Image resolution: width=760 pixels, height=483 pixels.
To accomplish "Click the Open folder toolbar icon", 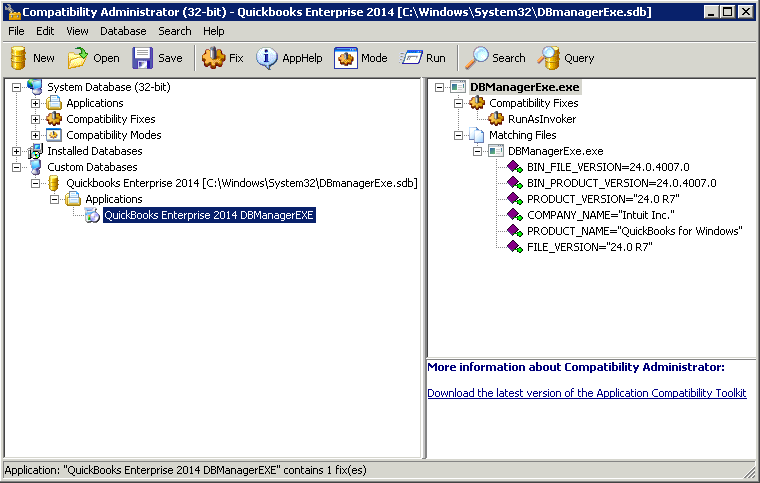I will click(x=78, y=58).
